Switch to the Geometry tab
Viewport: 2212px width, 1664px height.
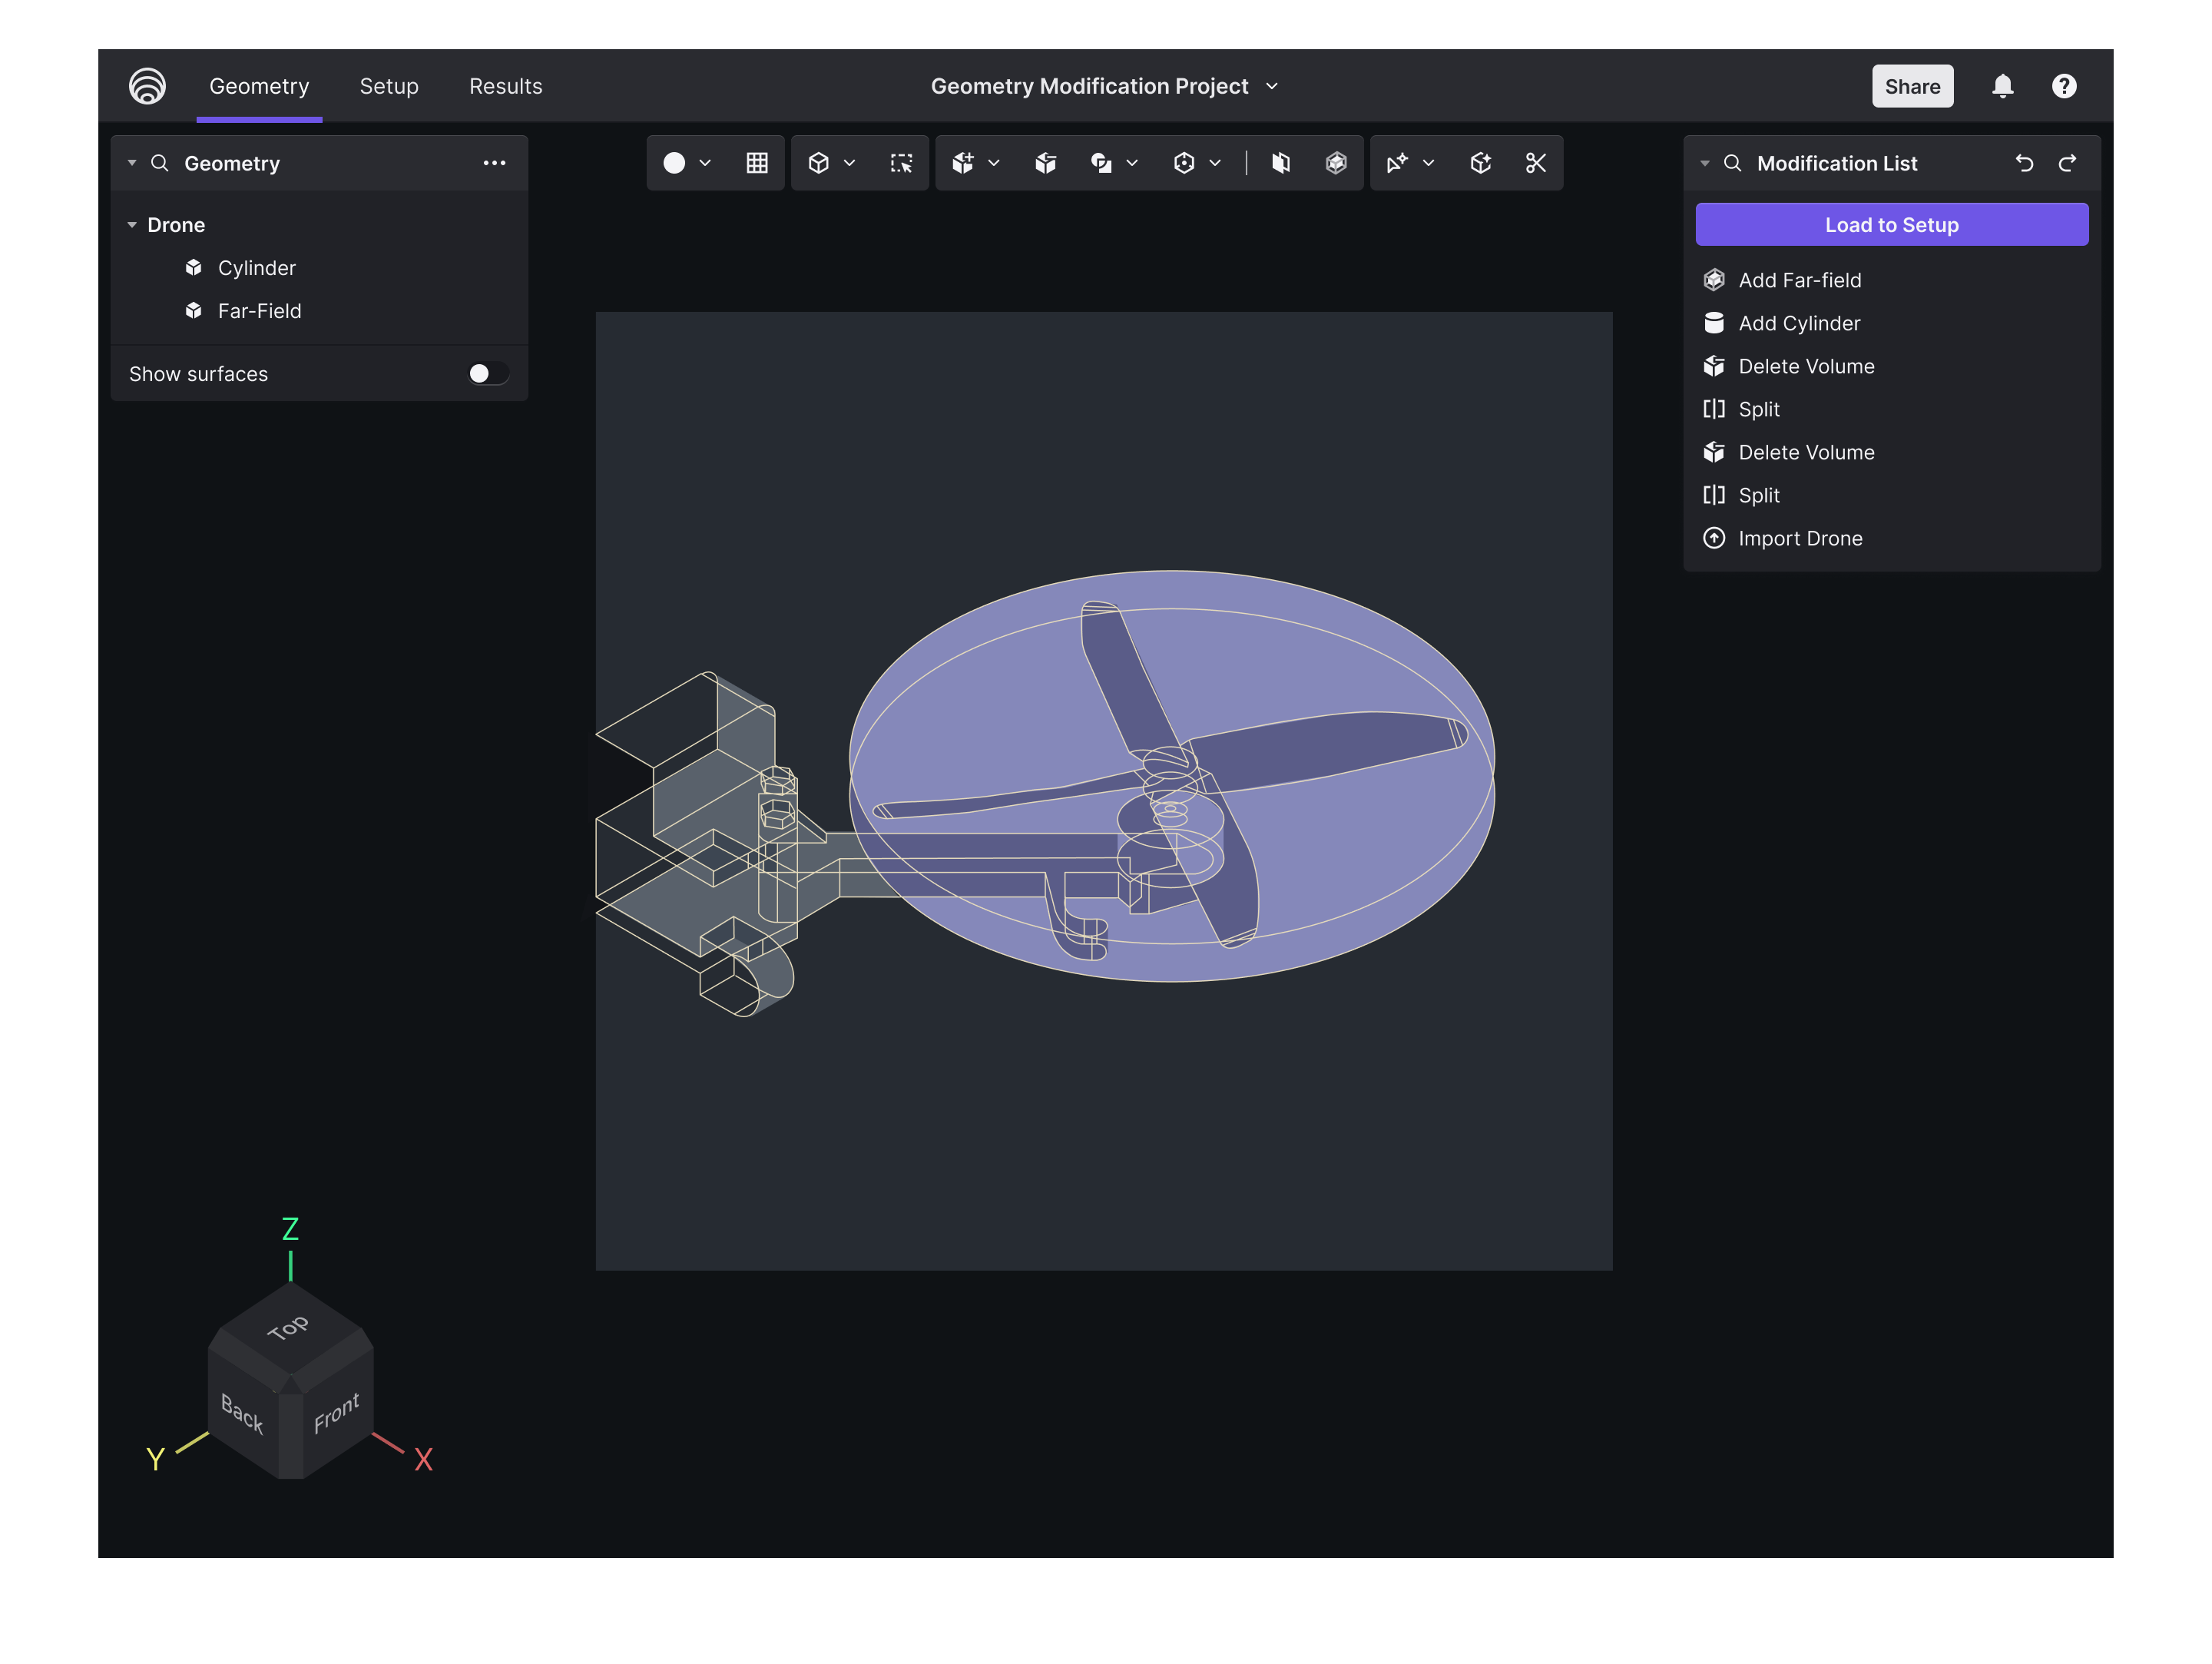(x=259, y=86)
